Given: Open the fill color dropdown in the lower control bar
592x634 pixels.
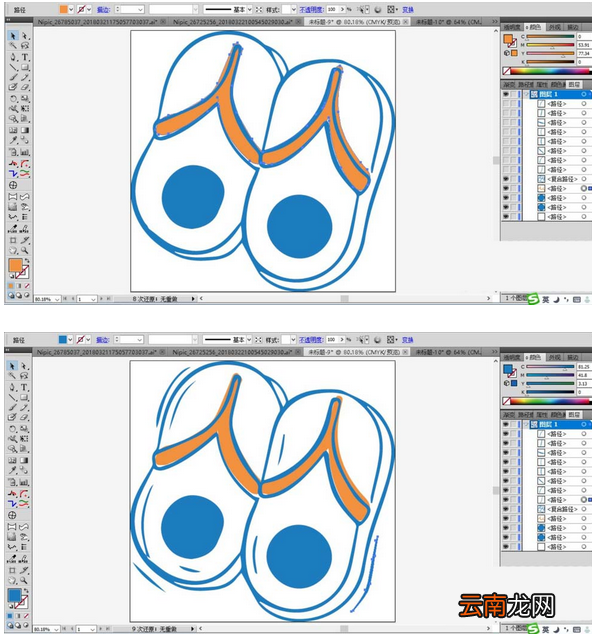Looking at the screenshot, I should (70, 339).
